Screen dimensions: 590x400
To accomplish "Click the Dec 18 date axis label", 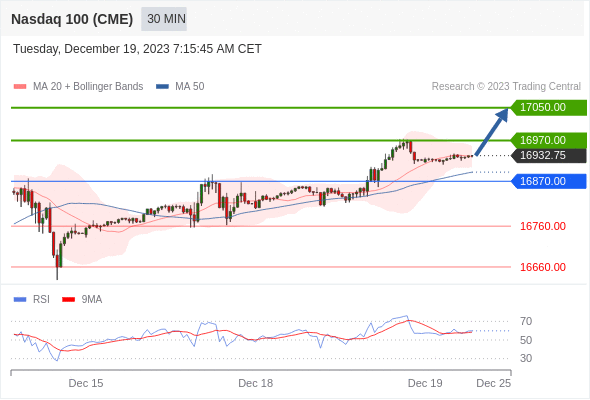I will point(255,383).
